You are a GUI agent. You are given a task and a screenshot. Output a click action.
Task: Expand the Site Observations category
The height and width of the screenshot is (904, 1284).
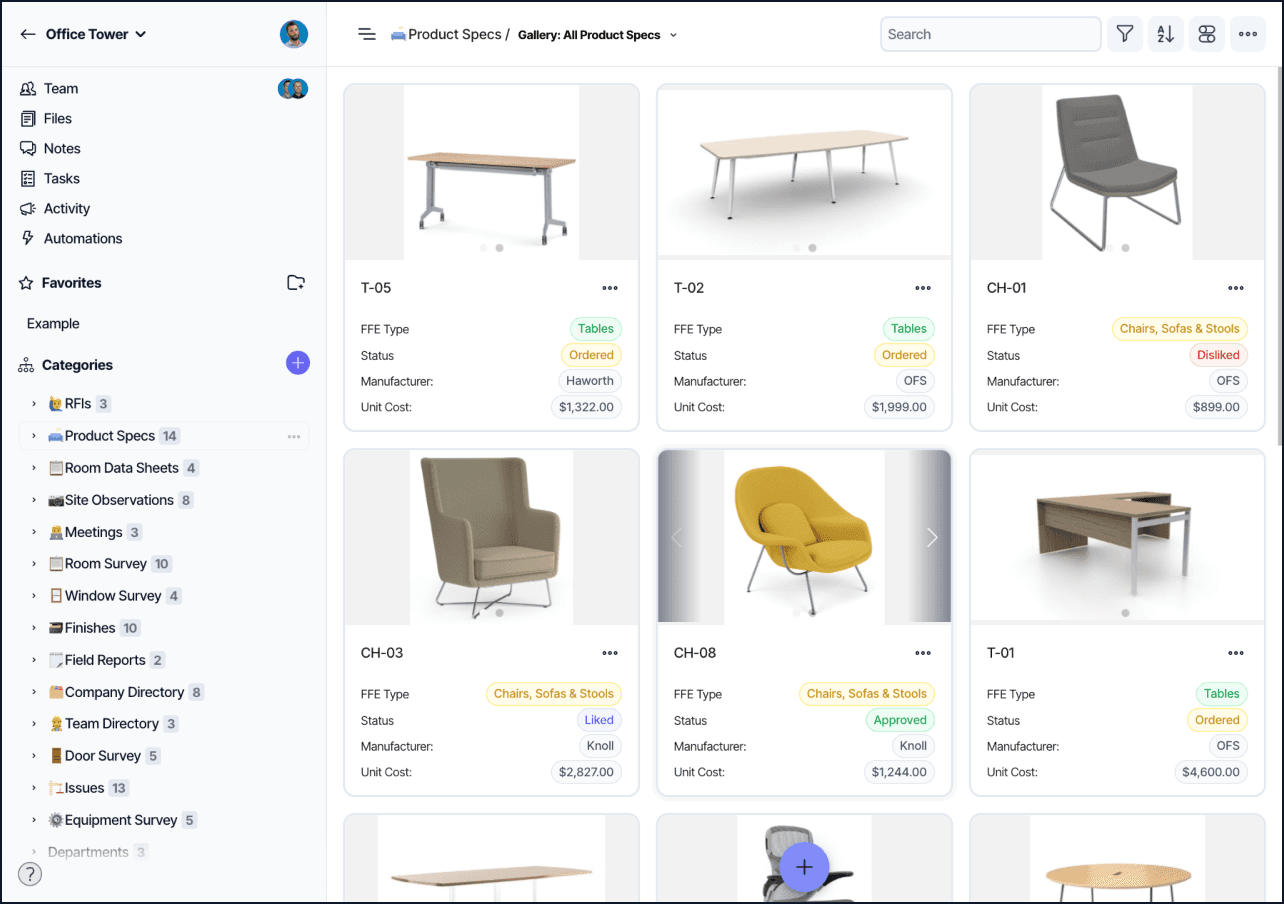(x=33, y=500)
